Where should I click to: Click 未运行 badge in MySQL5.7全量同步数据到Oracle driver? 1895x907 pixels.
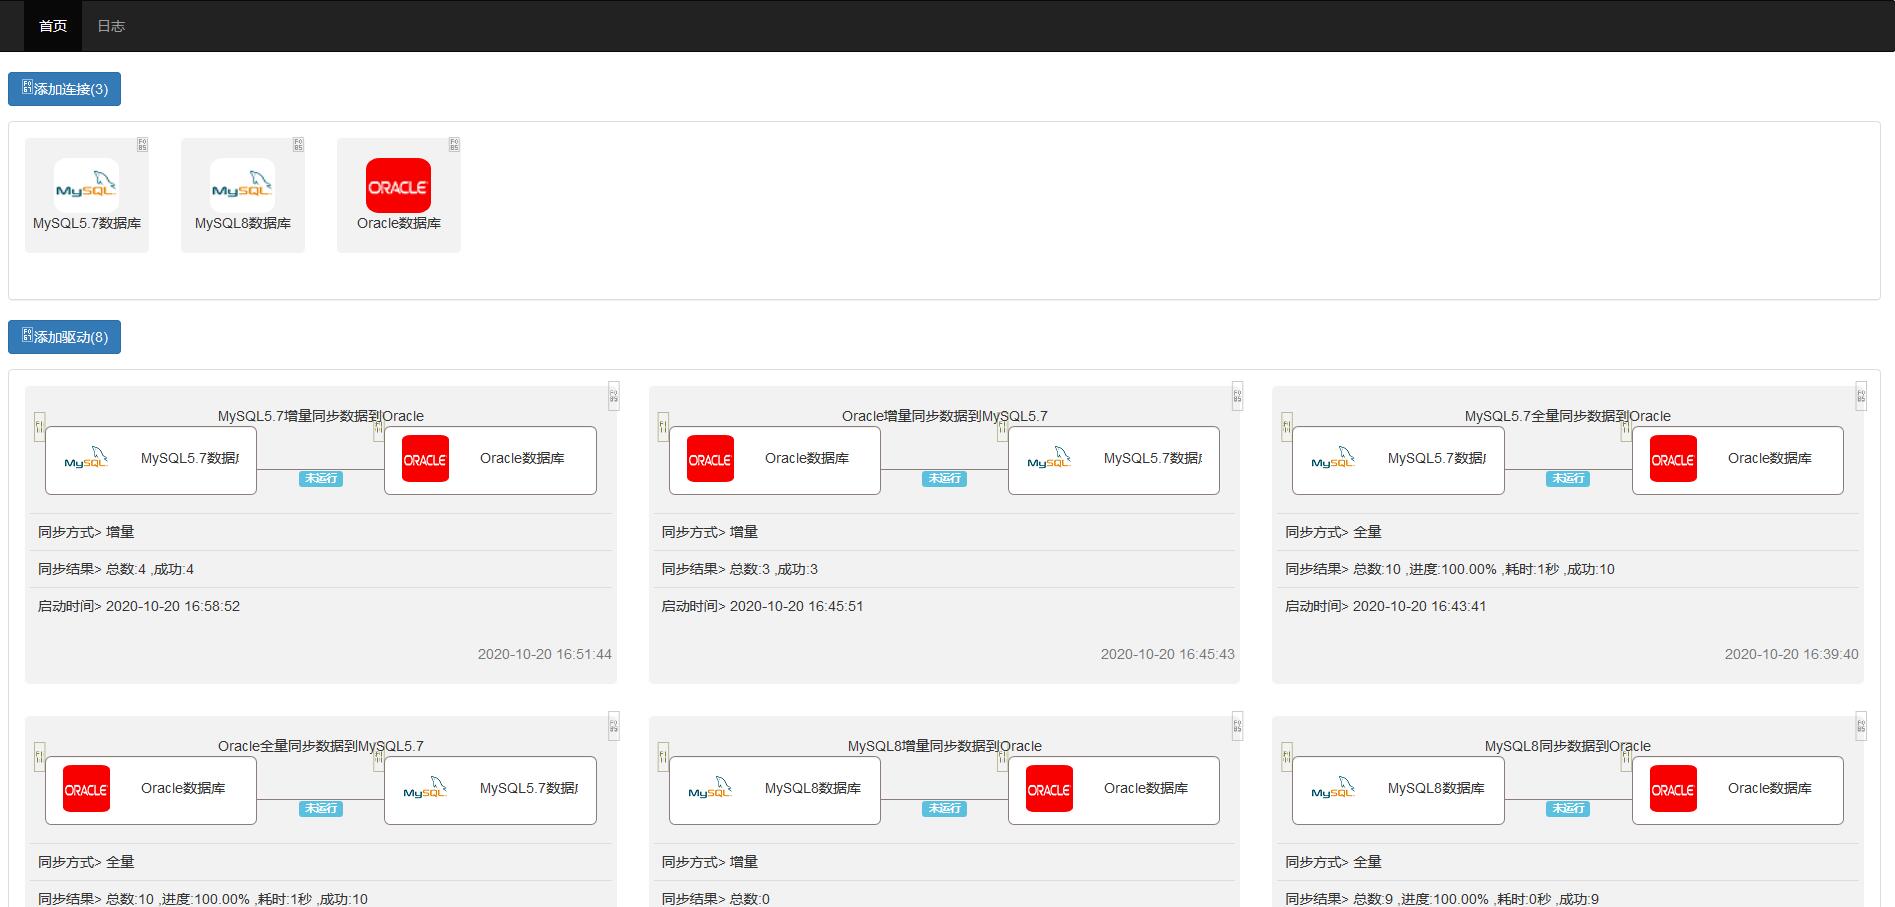tap(1568, 479)
